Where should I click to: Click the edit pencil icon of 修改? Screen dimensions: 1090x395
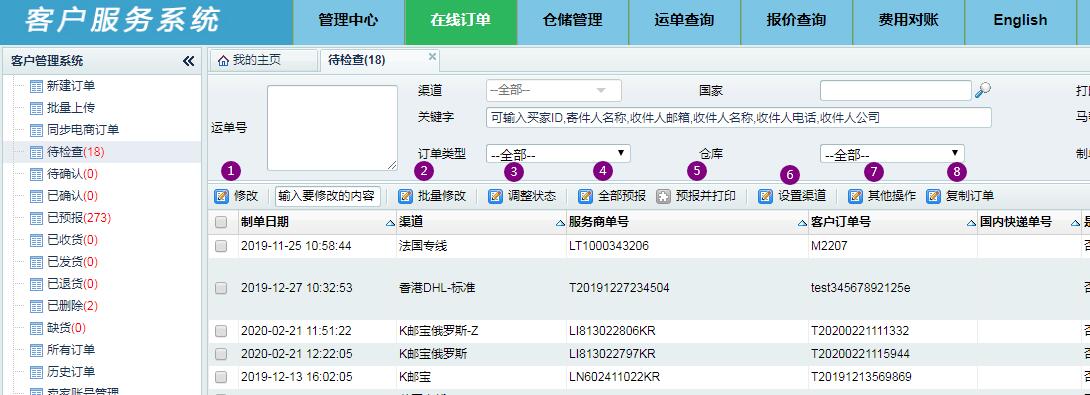point(222,196)
